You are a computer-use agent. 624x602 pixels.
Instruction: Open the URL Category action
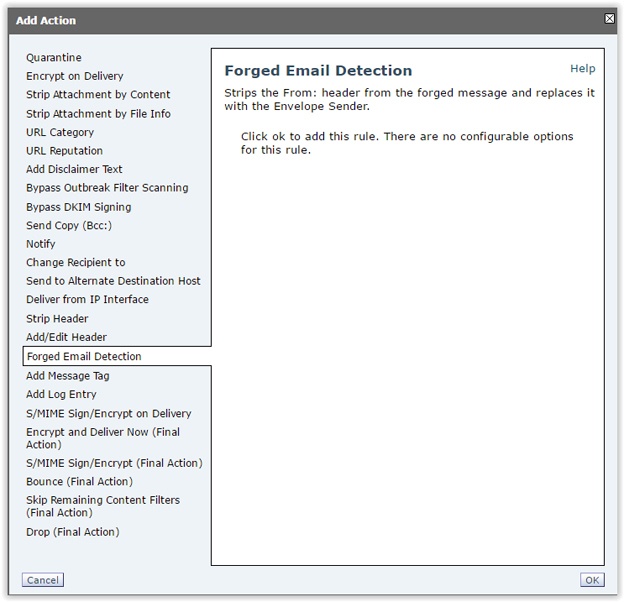tap(60, 132)
